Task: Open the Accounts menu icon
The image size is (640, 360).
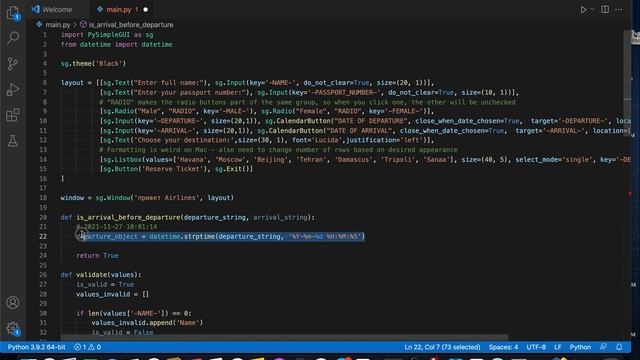Action: tap(13, 302)
